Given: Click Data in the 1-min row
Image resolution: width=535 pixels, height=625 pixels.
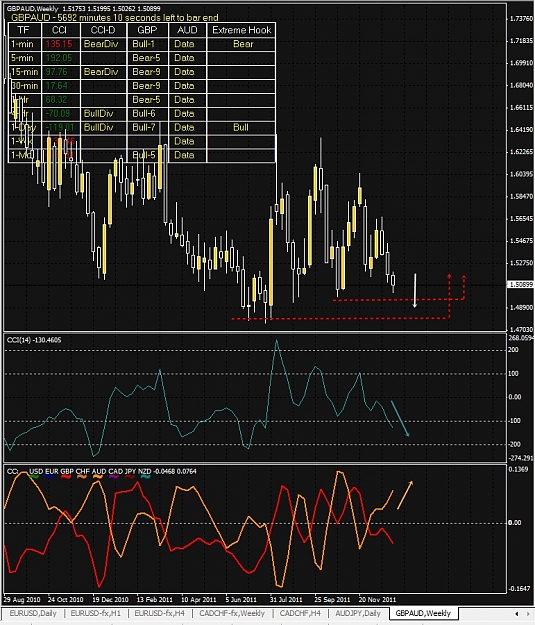Looking at the screenshot, I should pos(184,44).
